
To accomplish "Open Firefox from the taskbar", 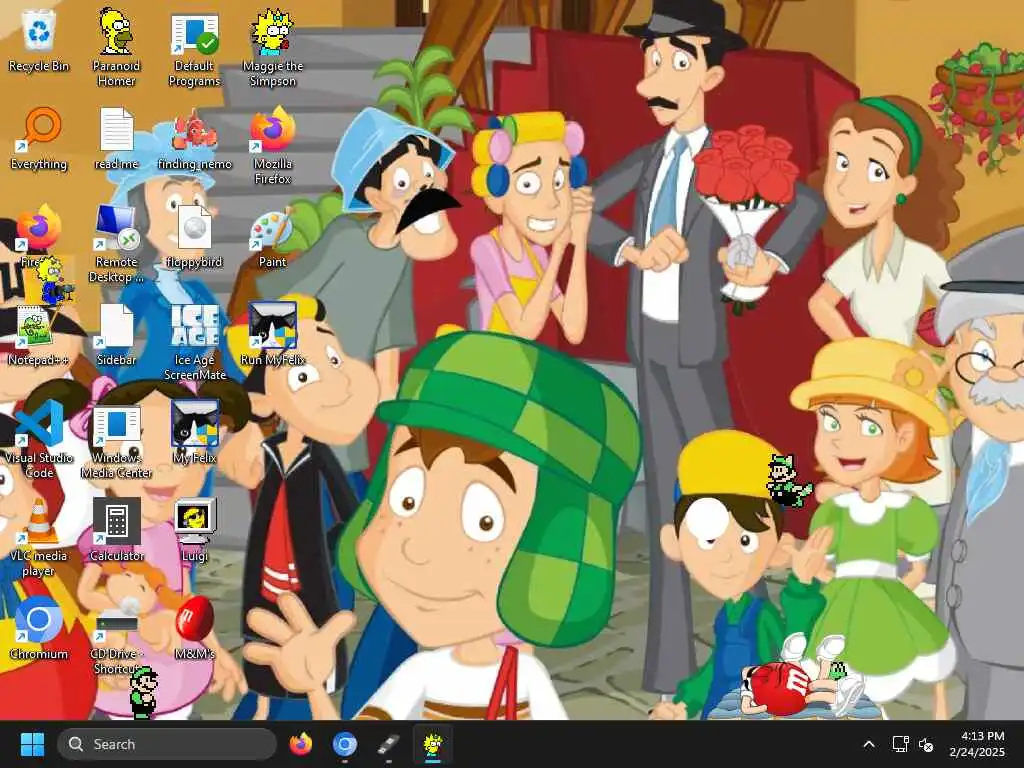I will coord(300,744).
